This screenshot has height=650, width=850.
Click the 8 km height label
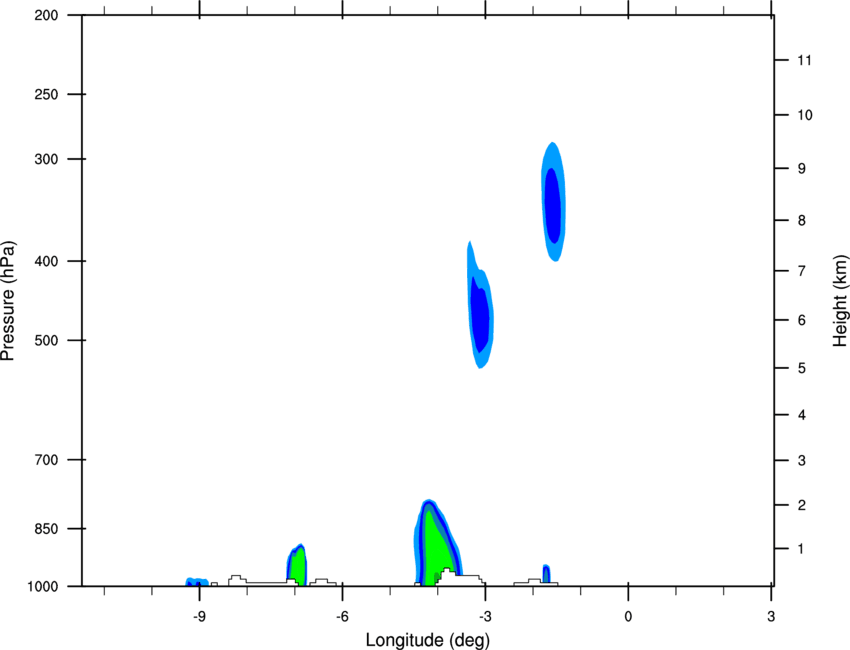(x=802, y=221)
